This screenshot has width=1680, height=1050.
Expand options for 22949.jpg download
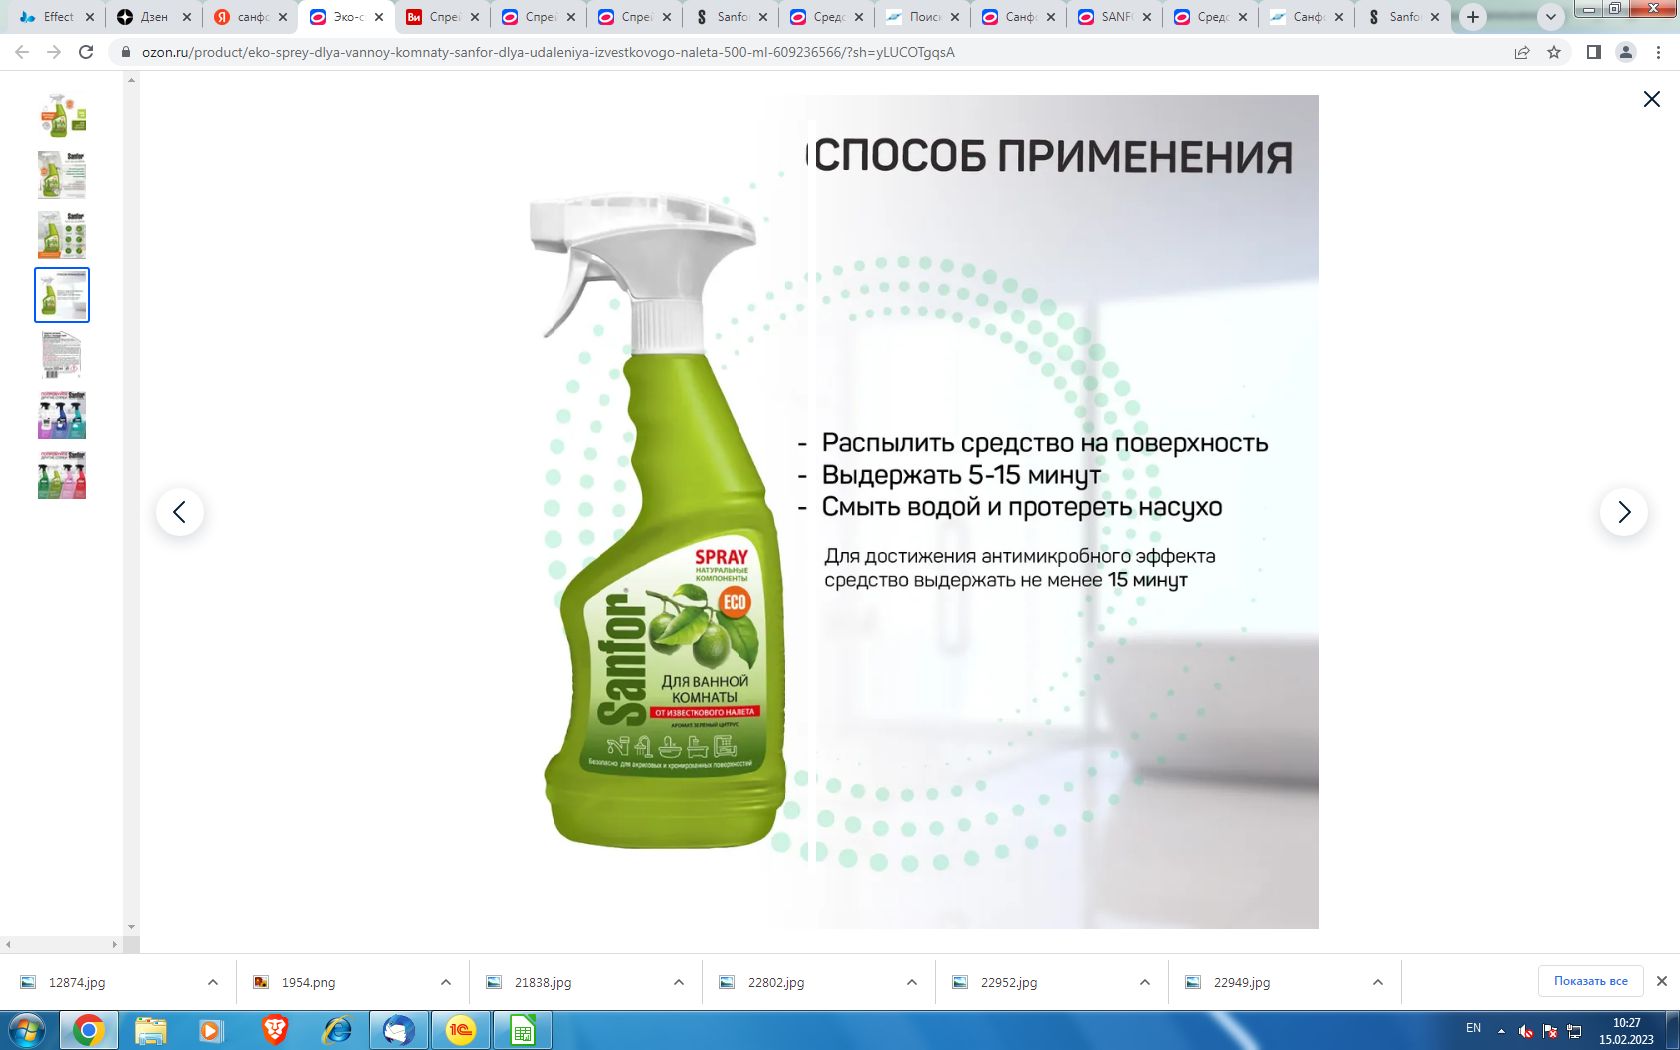pyautogui.click(x=1378, y=982)
